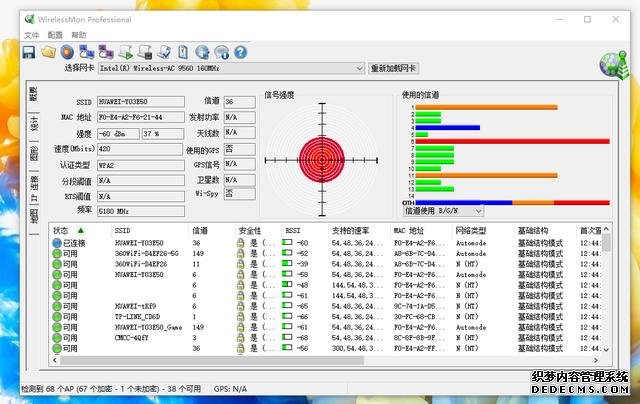Click the strength field showing -60 dBm

(118, 134)
